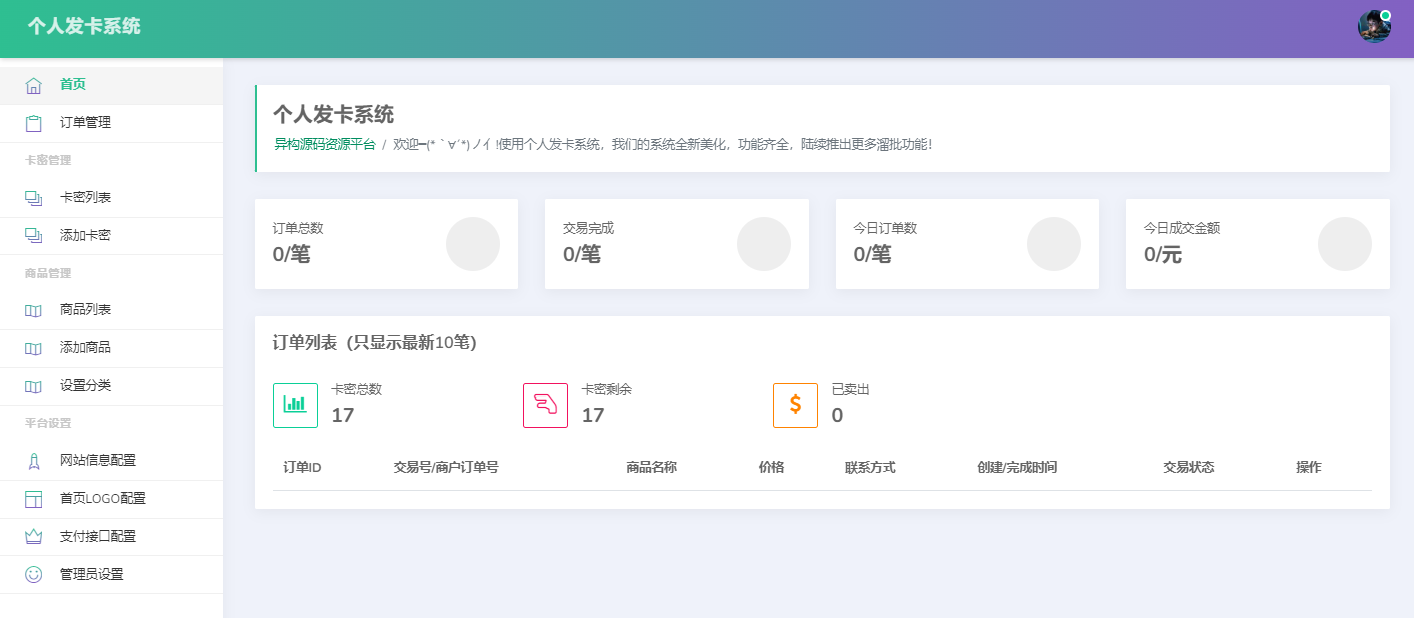Select the 首页 home icon in sidebar

35,84
